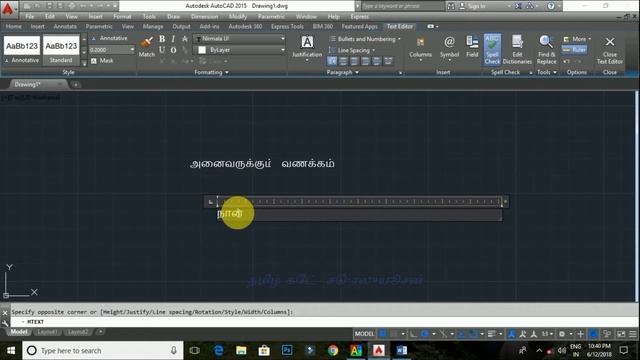Toggle Overline formatting

(173, 50)
